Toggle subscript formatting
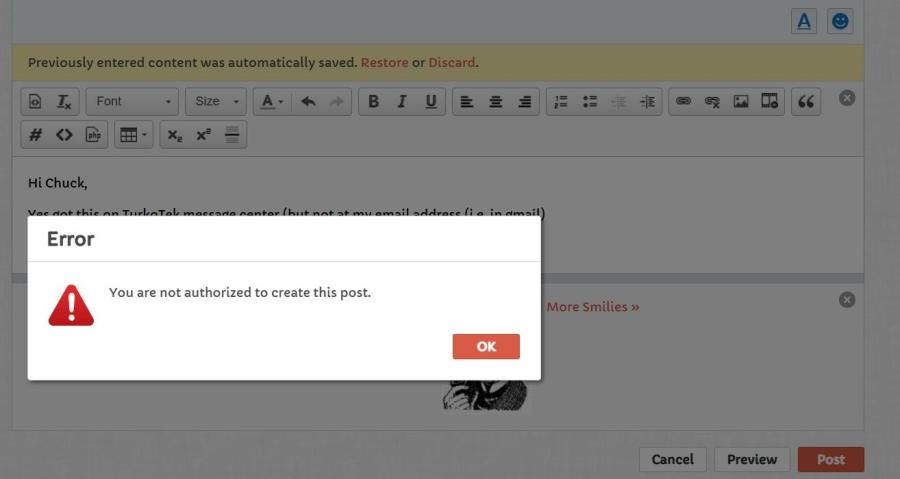This screenshot has height=479, width=900. point(174,135)
